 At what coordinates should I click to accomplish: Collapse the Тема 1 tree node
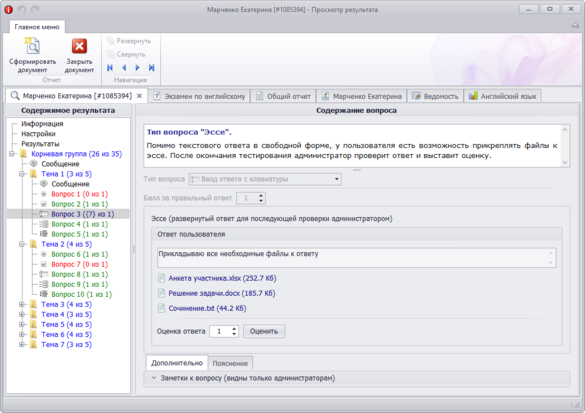point(22,174)
